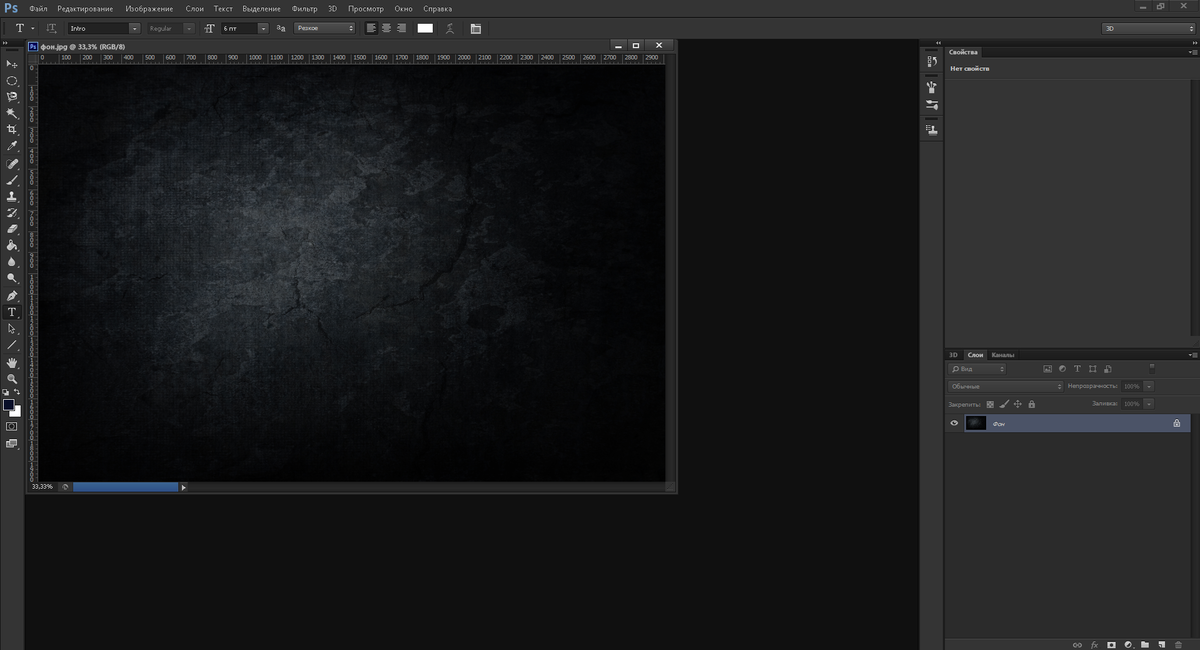The width and height of the screenshot is (1200, 650).
Task: Select the Paint Bucket tool
Action: 12,245
